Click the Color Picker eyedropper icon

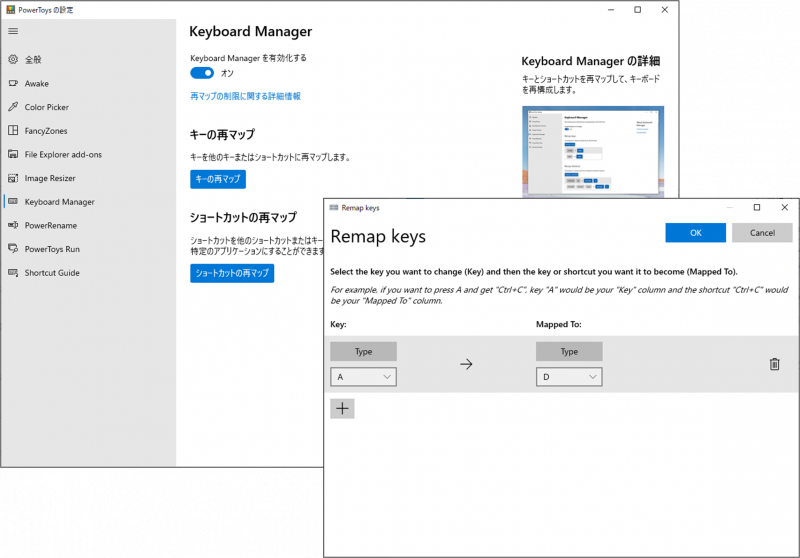(x=13, y=107)
